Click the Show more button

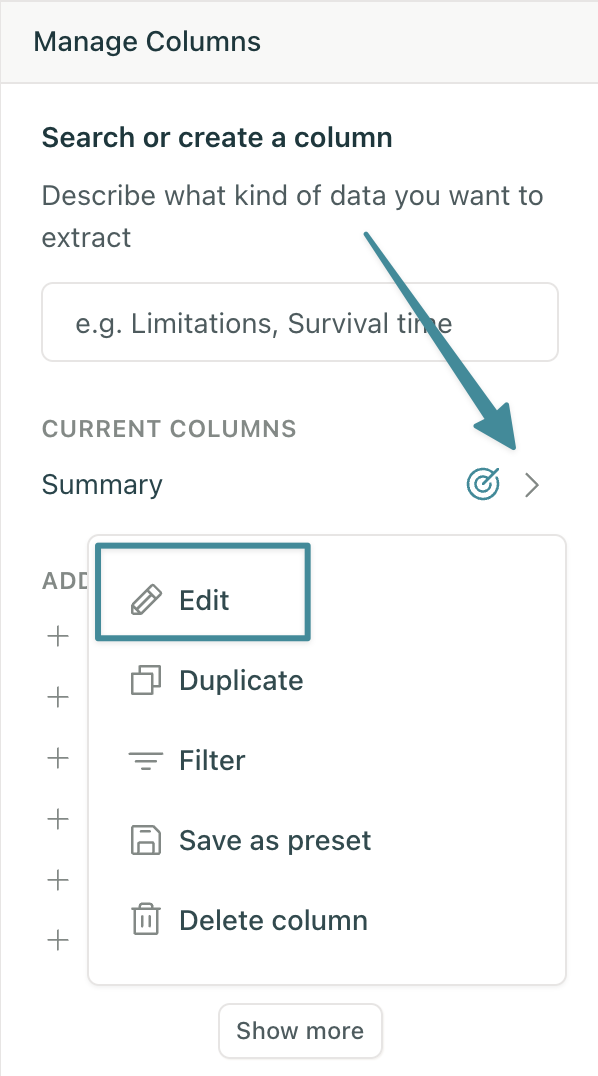300,1031
